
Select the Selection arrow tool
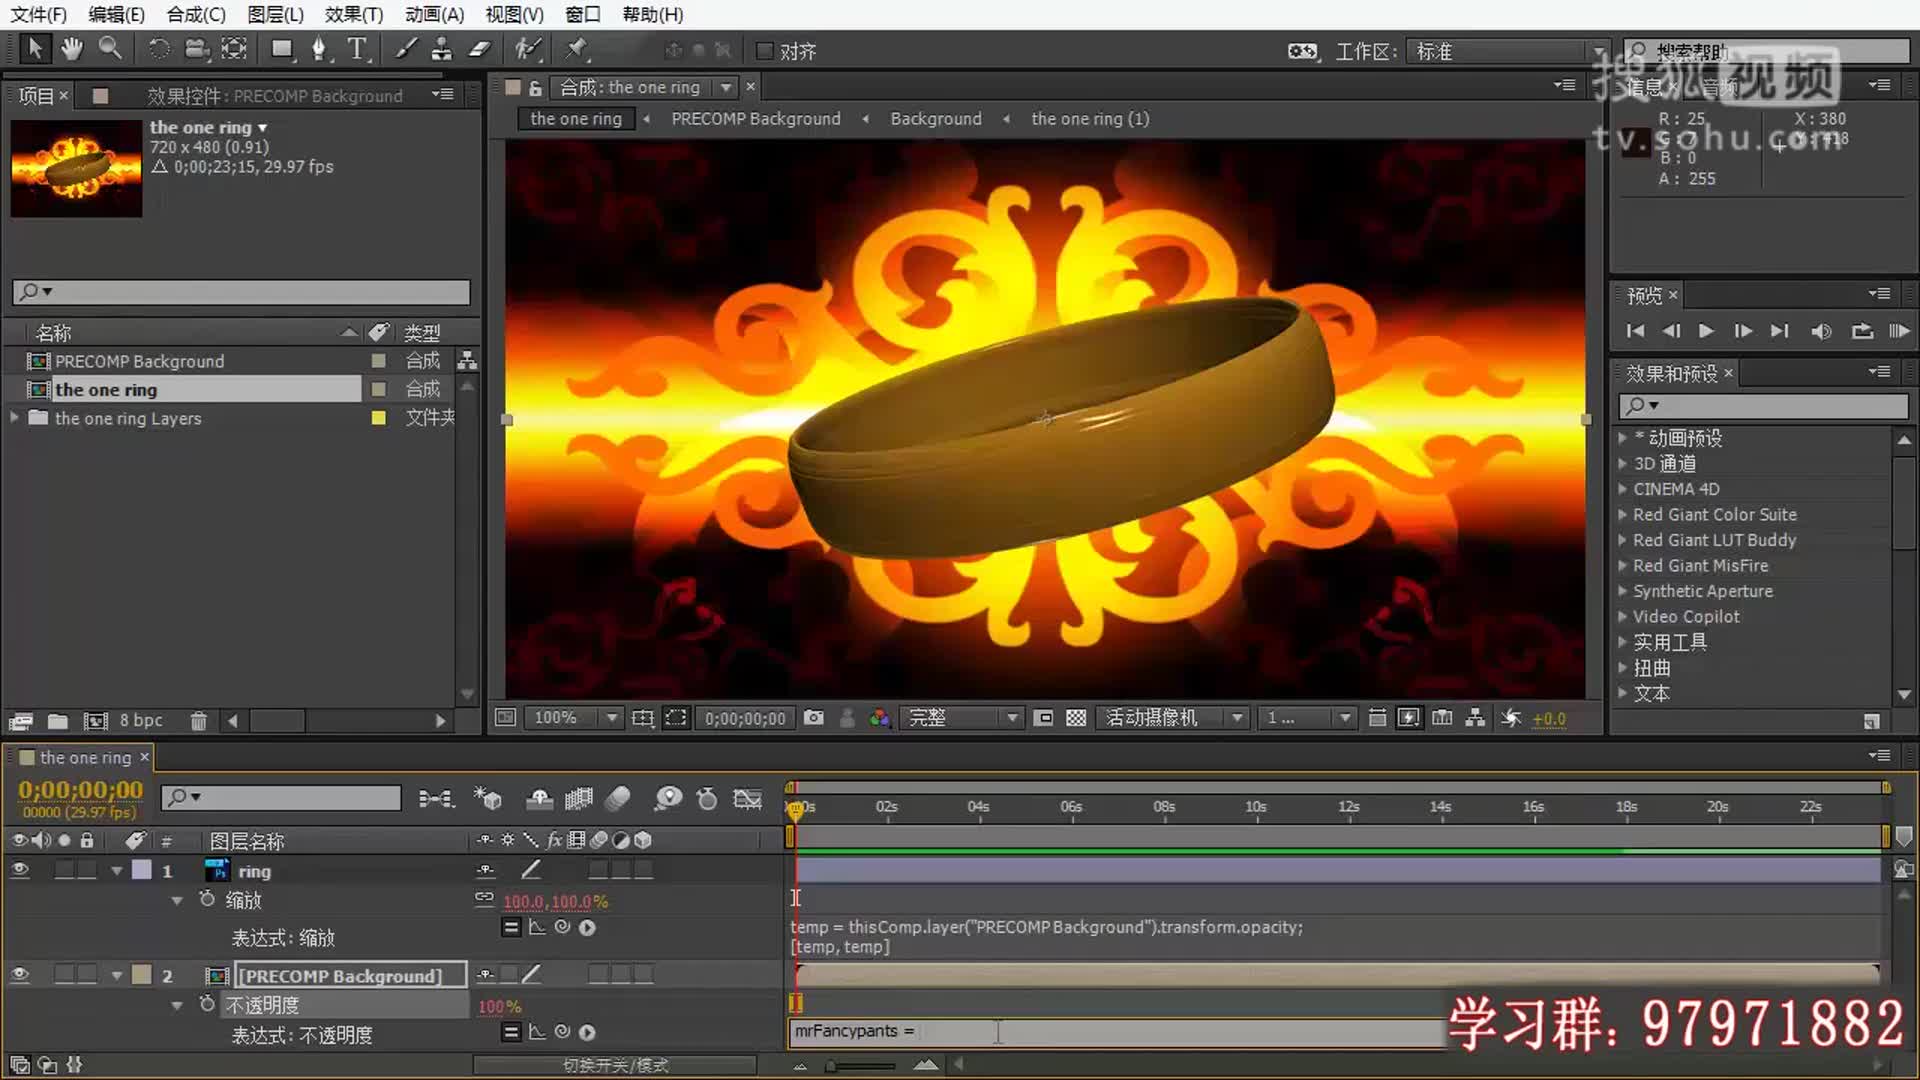[x=34, y=49]
